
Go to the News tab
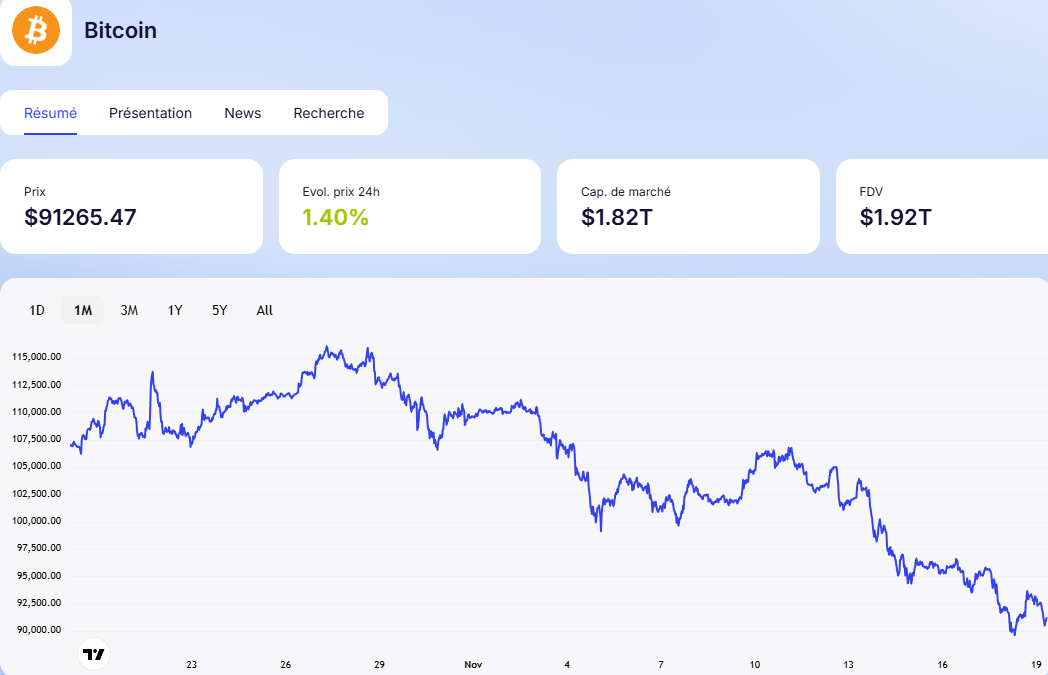pyautogui.click(x=242, y=113)
